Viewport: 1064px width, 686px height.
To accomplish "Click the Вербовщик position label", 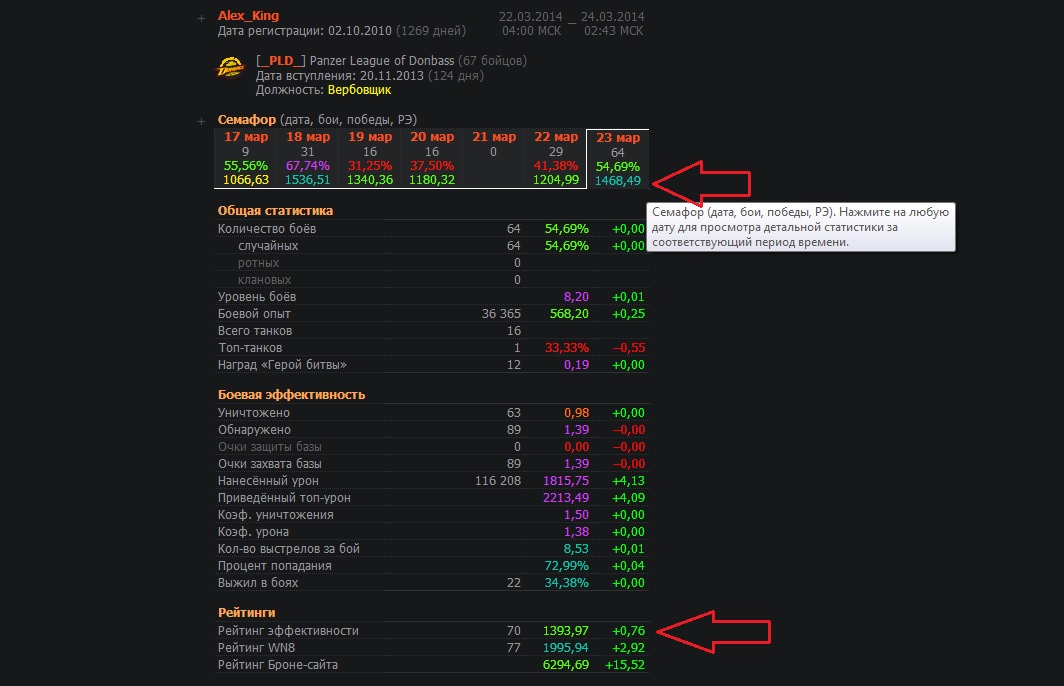I will pyautogui.click(x=359, y=90).
